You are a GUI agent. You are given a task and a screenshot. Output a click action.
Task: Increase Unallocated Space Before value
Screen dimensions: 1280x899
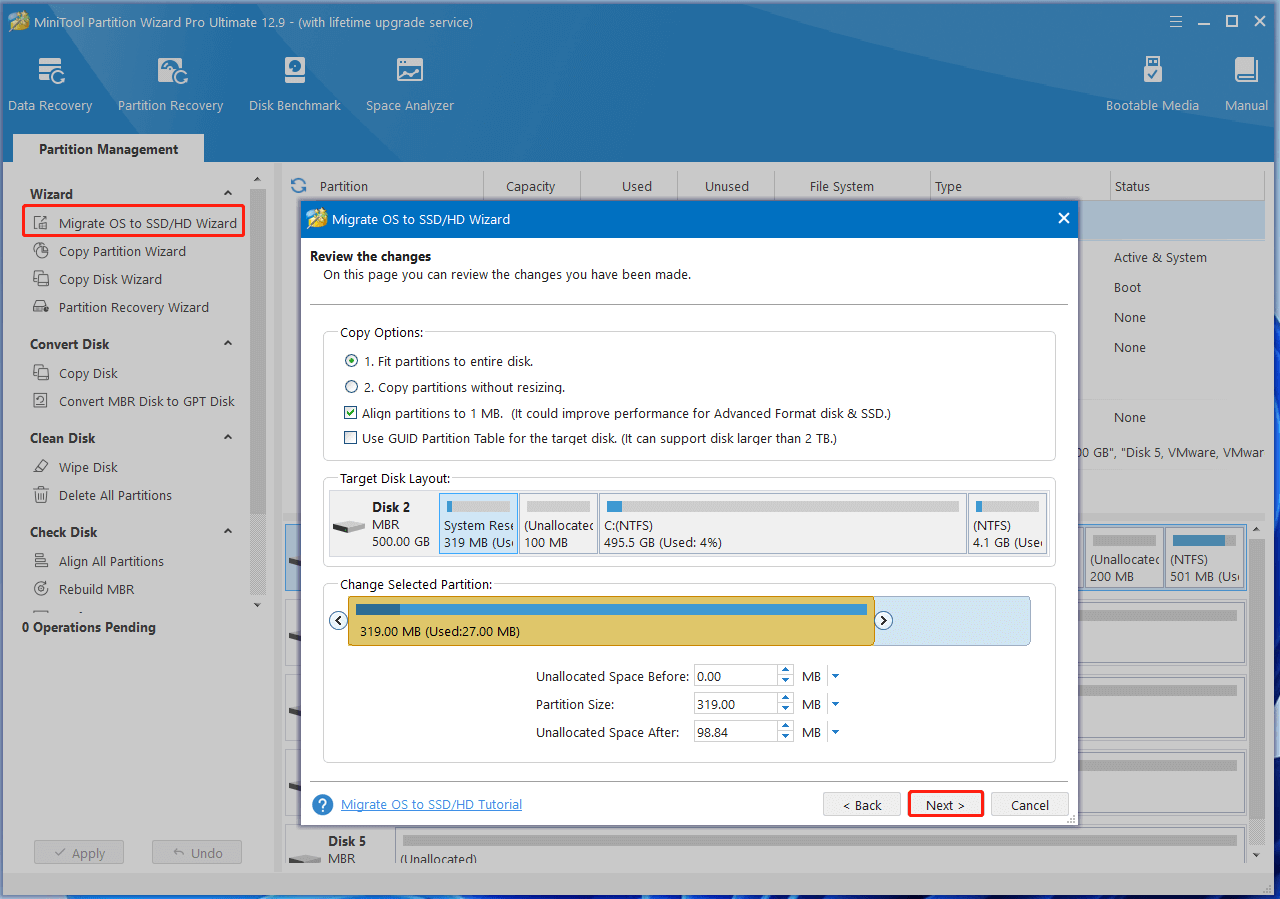(786, 671)
